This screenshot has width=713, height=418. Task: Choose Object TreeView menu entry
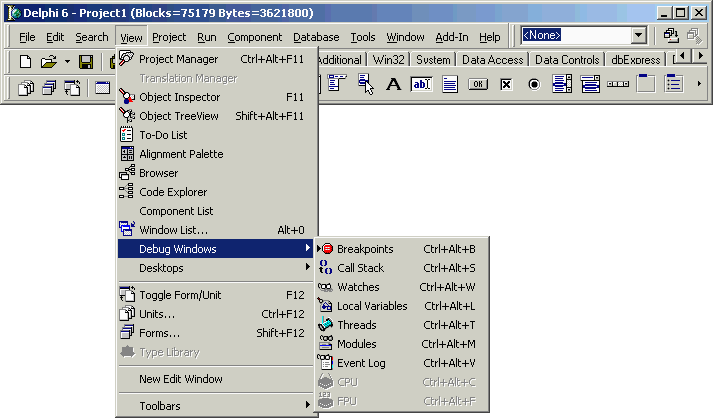coord(216,116)
